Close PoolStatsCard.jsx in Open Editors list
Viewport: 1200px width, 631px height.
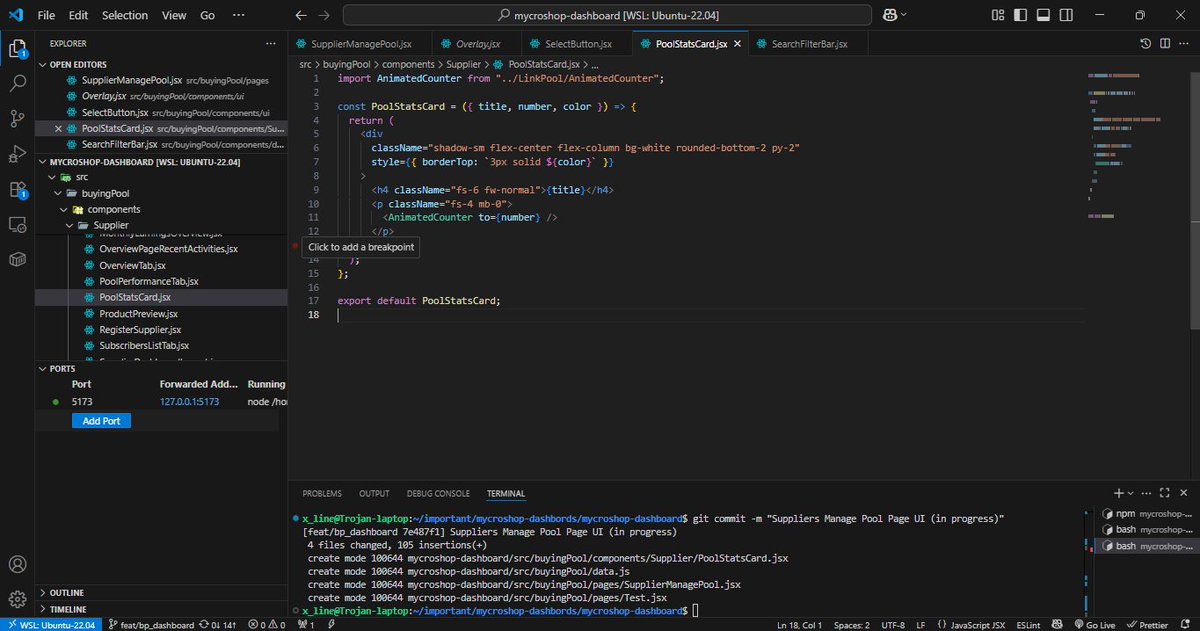coord(58,128)
